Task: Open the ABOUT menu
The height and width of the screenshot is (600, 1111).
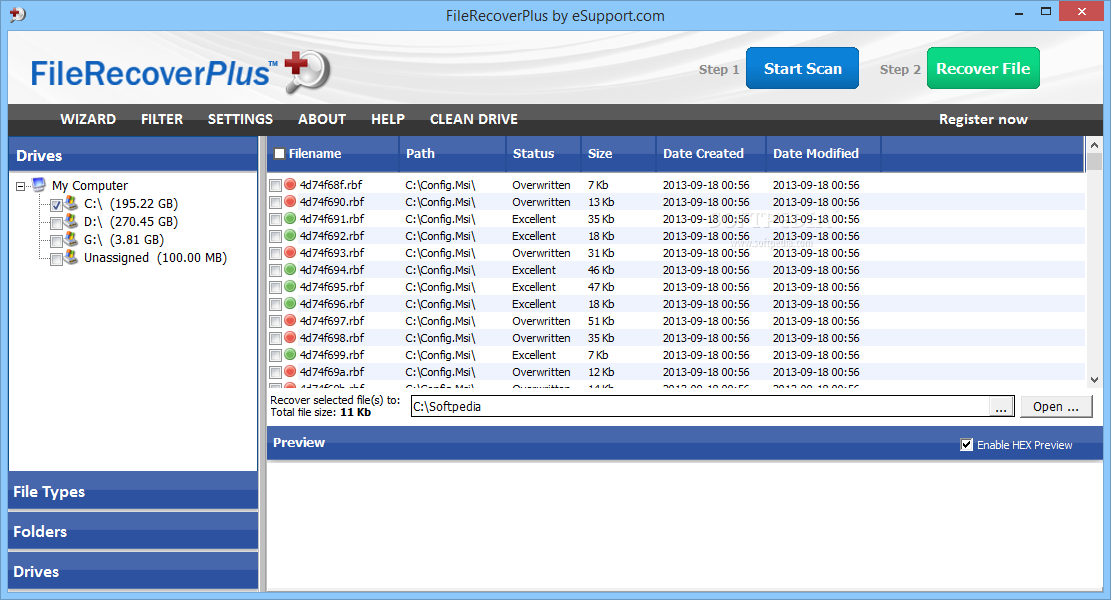Action: (x=322, y=119)
